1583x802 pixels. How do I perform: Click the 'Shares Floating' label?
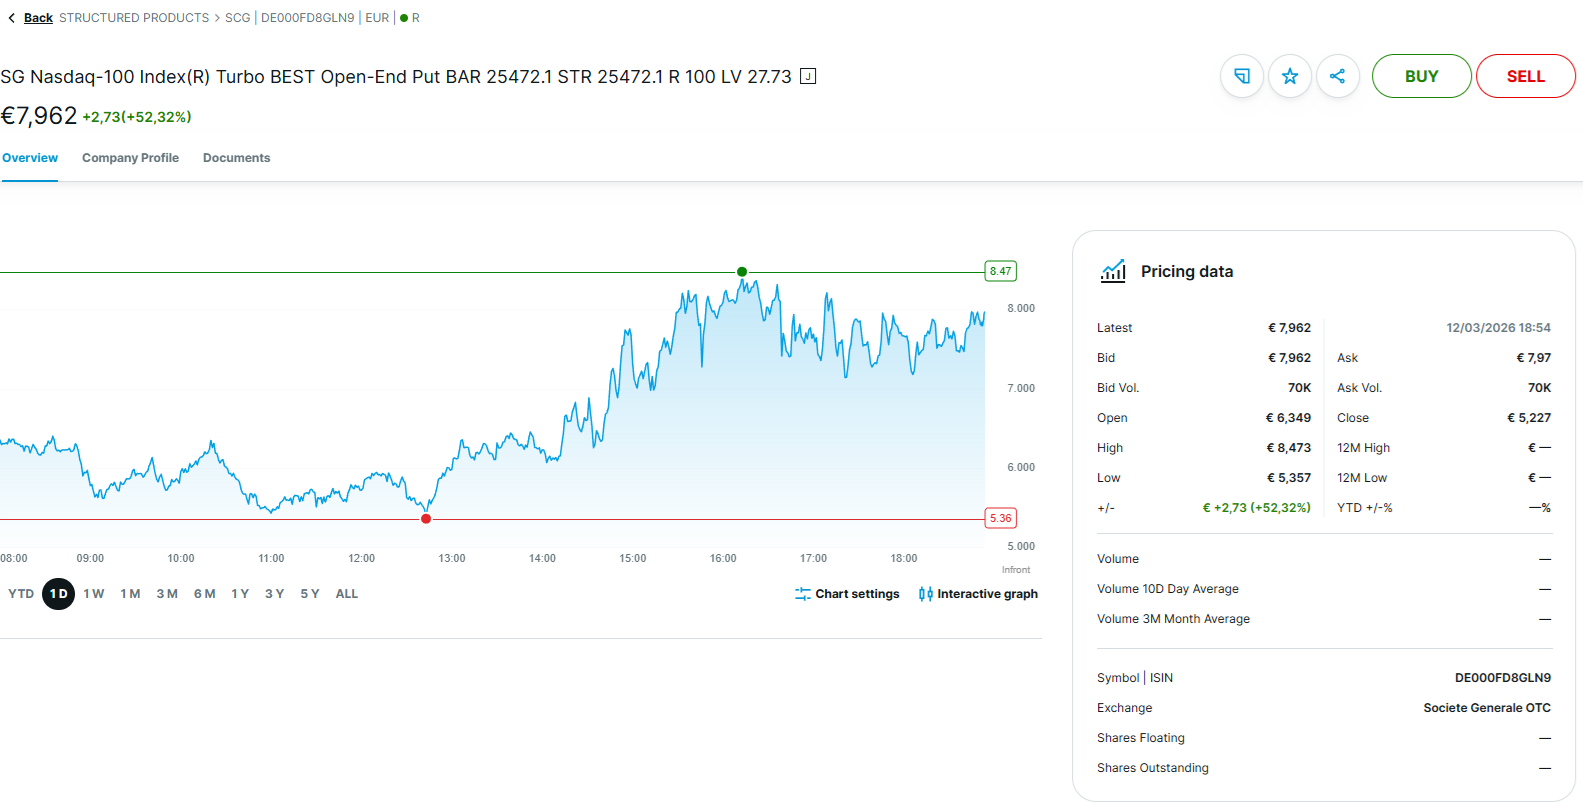point(1140,738)
